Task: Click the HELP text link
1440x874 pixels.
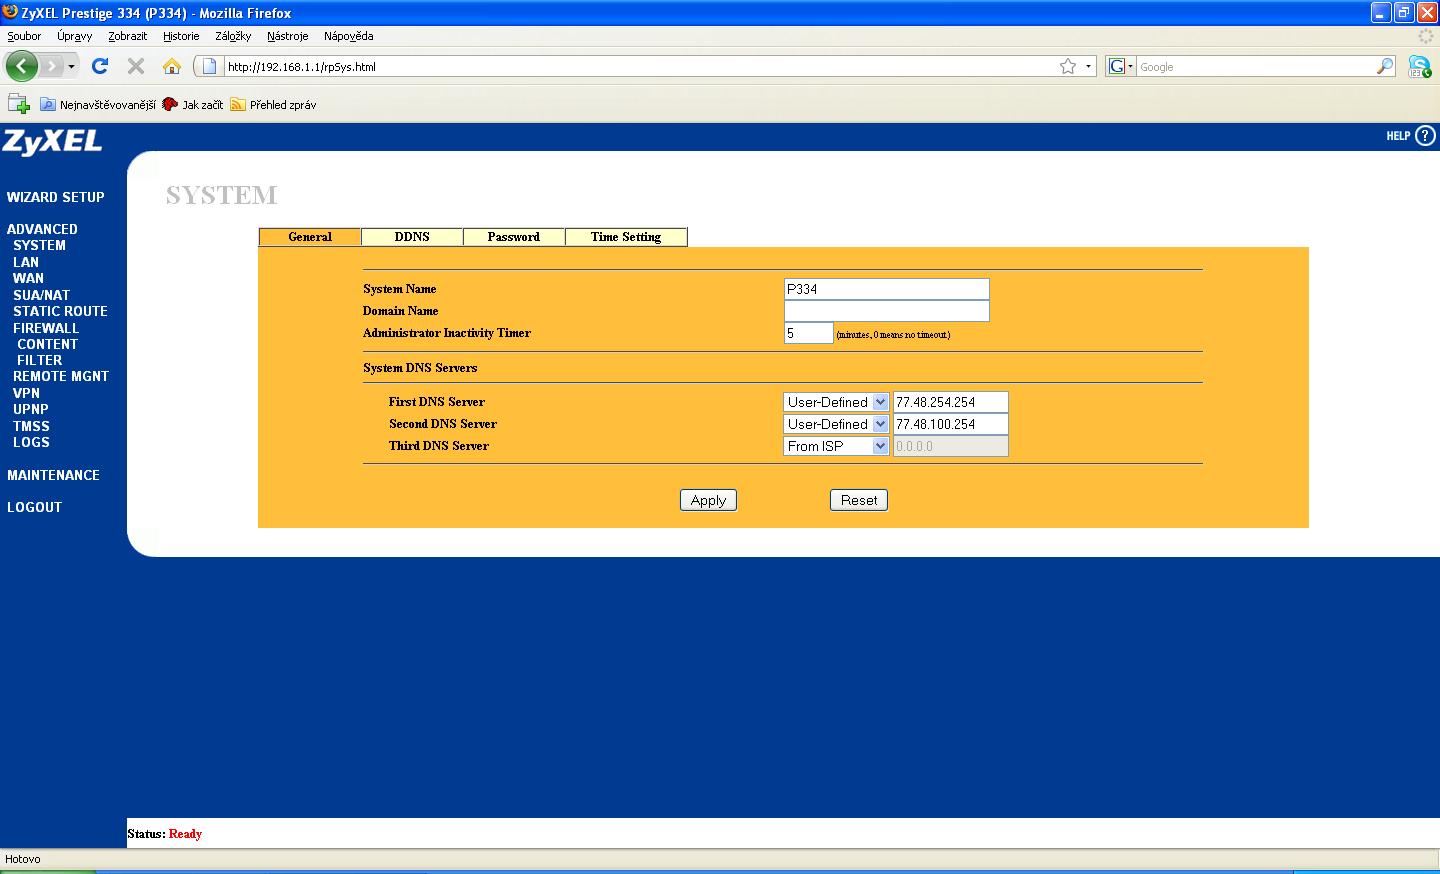Action: [x=1398, y=136]
